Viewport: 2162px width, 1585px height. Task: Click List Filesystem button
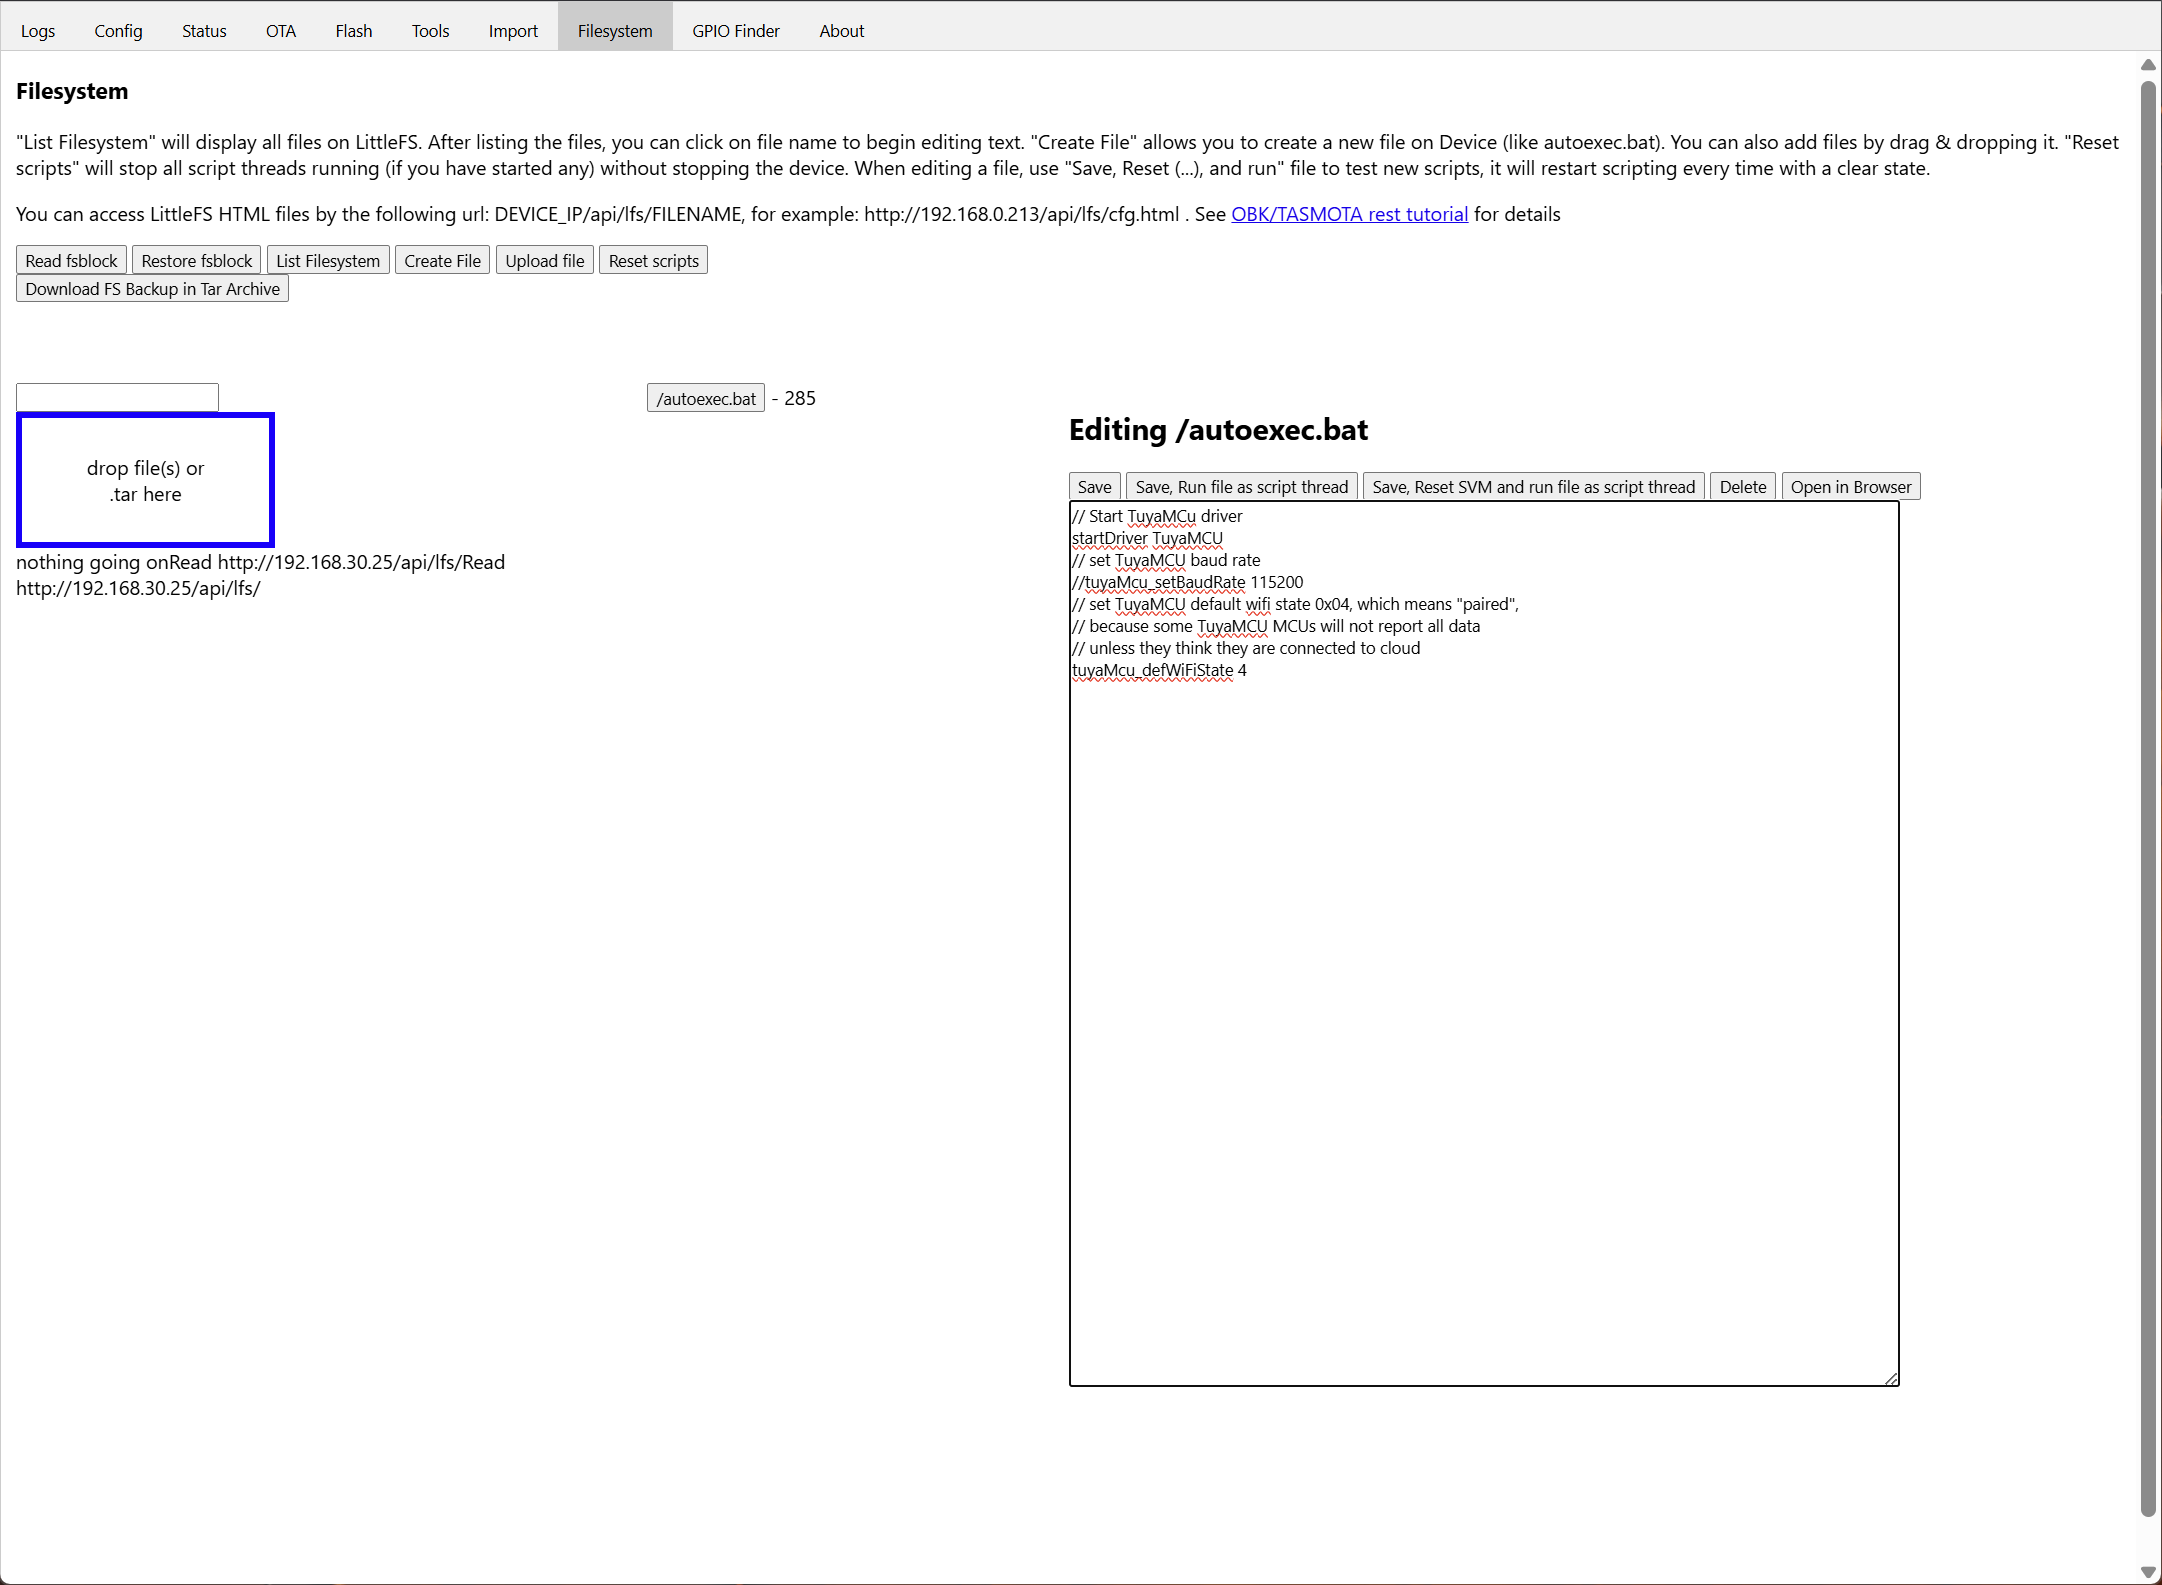[328, 261]
